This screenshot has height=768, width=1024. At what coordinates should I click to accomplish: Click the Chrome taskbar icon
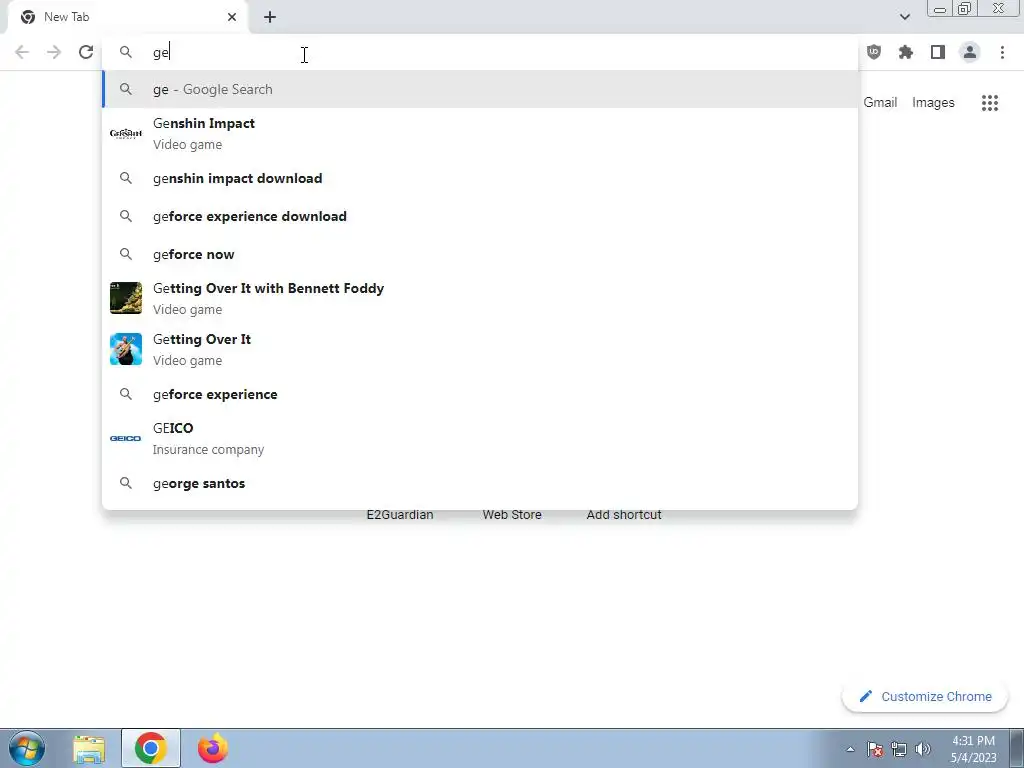pyautogui.click(x=151, y=748)
